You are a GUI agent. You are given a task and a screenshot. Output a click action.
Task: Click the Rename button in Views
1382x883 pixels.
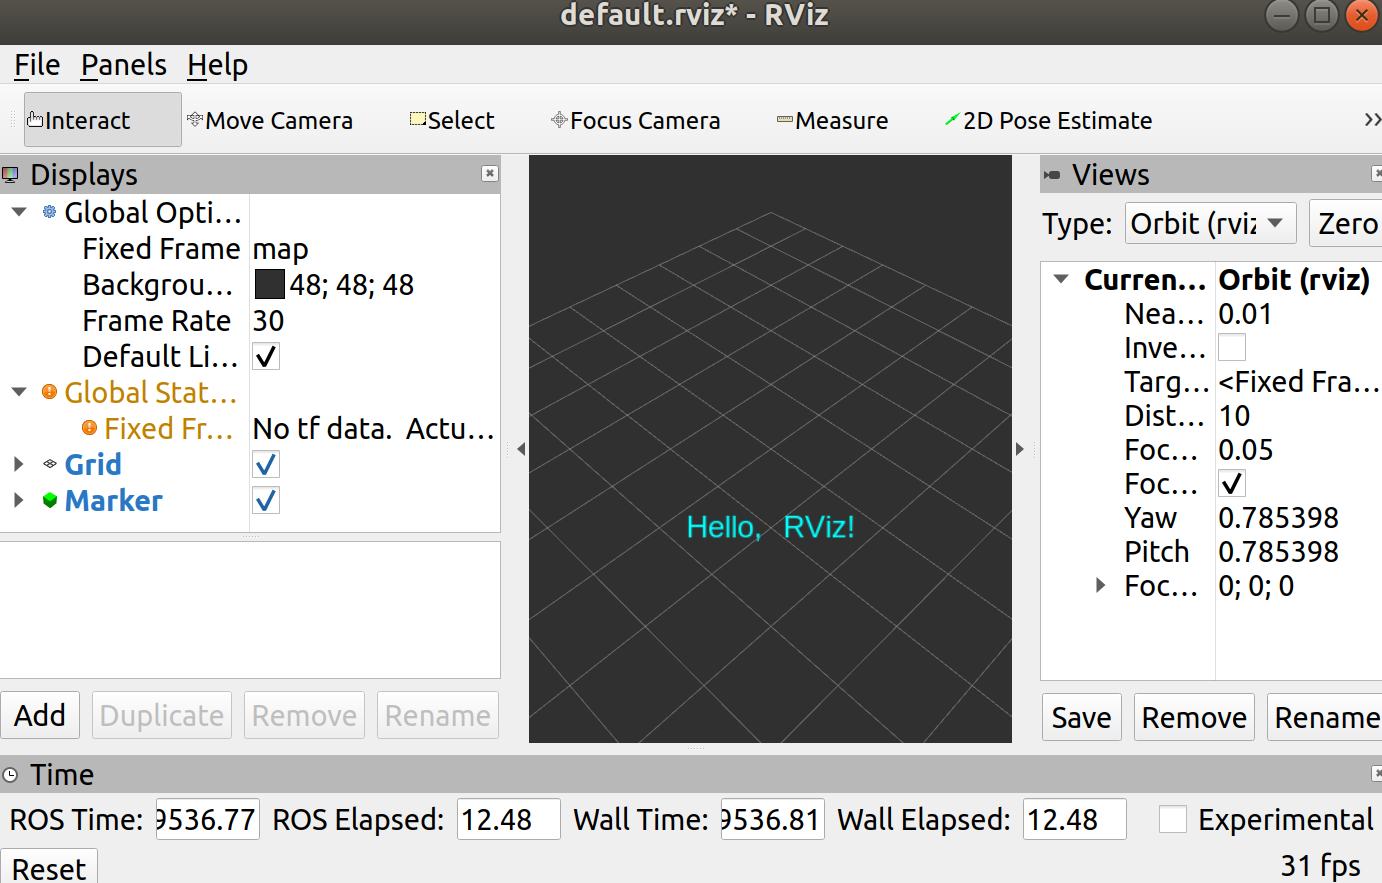click(1325, 717)
